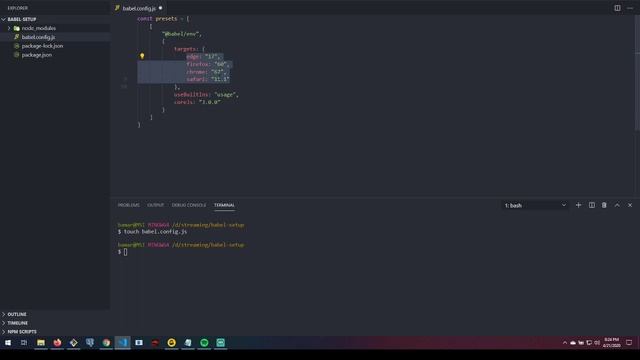Maximize the terminal panel with up chevron
This screenshot has height=360, width=640.
coord(617,205)
